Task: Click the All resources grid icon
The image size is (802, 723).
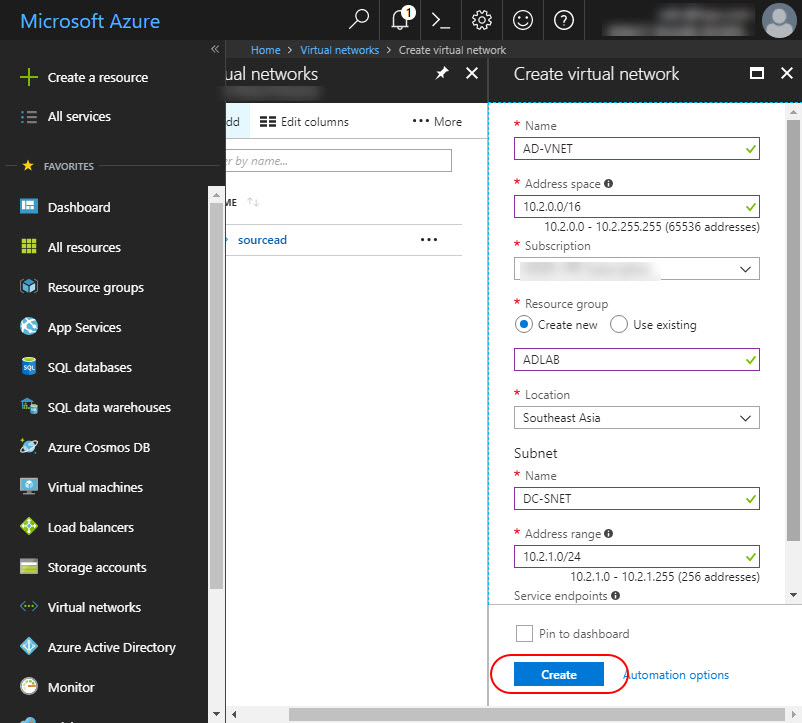Action: [x=29, y=246]
